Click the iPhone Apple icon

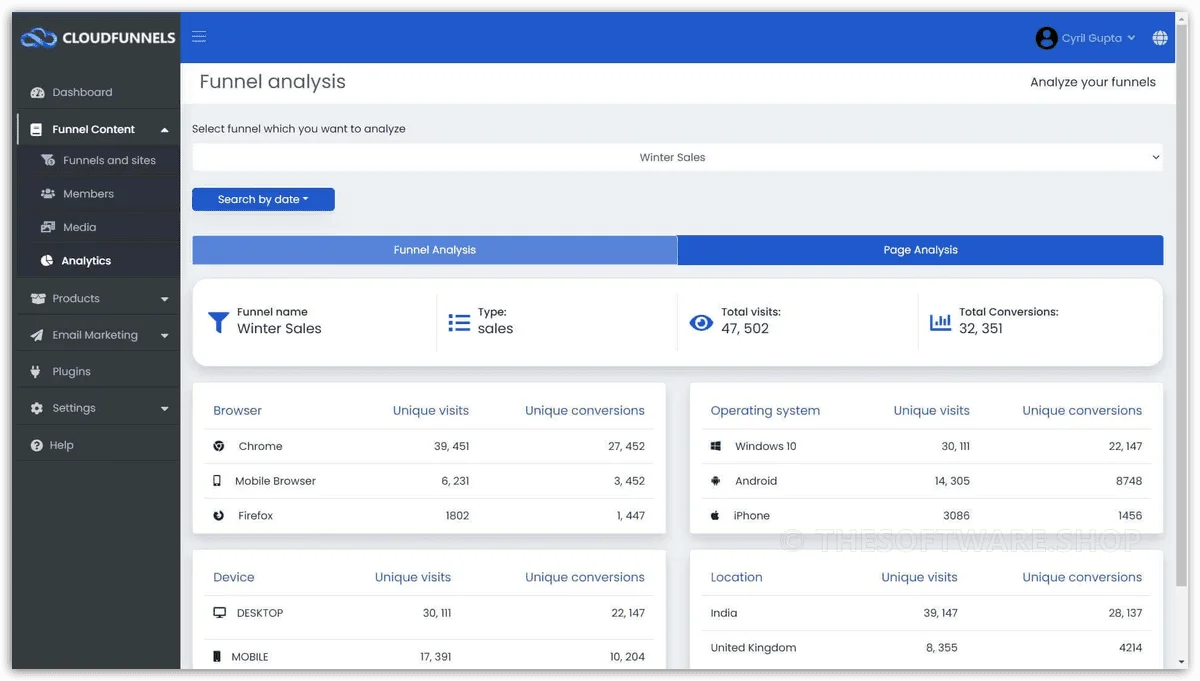[x=715, y=516]
